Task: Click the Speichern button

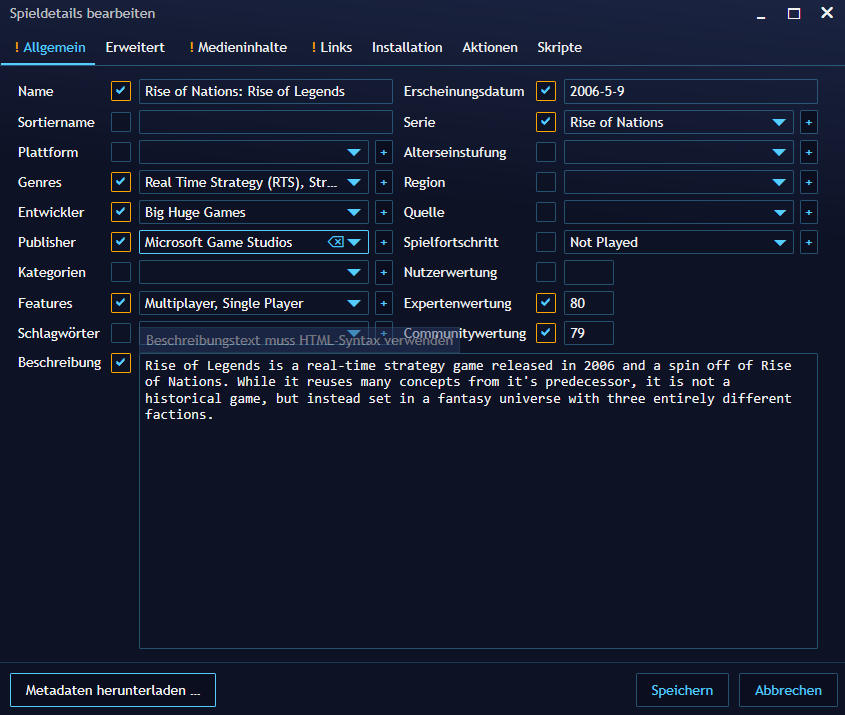Action: [x=682, y=690]
